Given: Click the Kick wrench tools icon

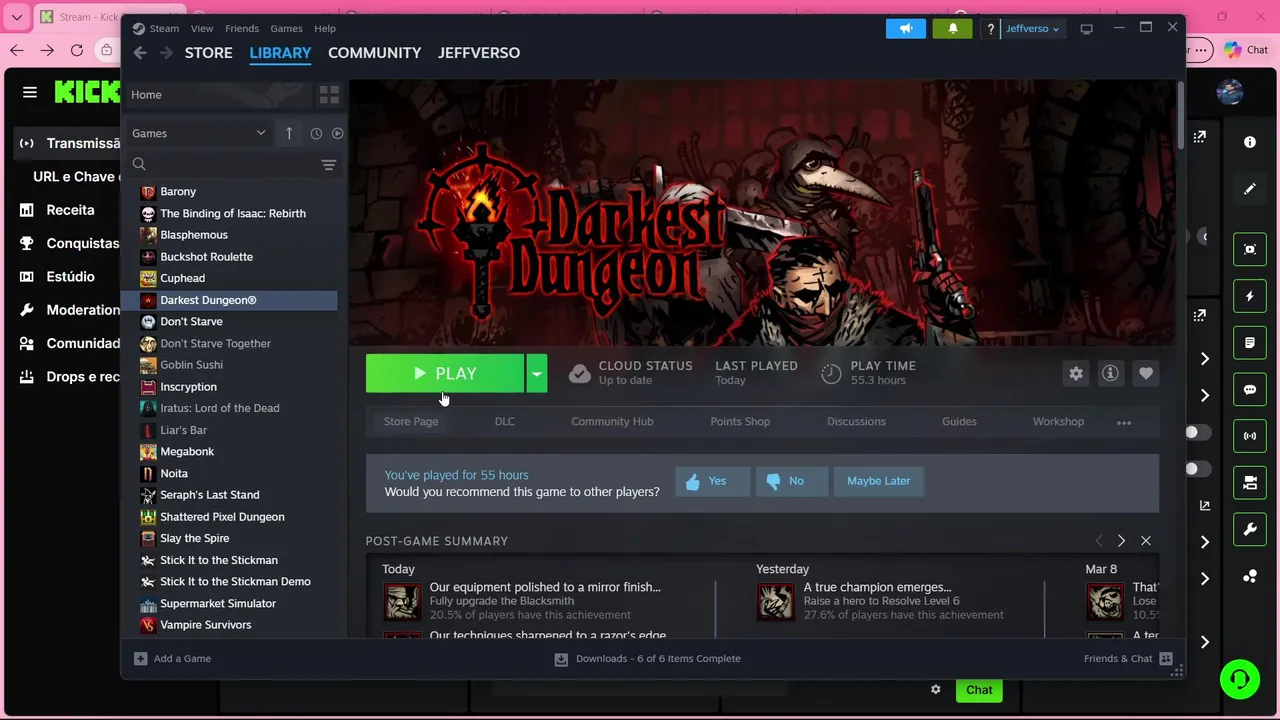Looking at the screenshot, I should pyautogui.click(x=1250, y=529).
